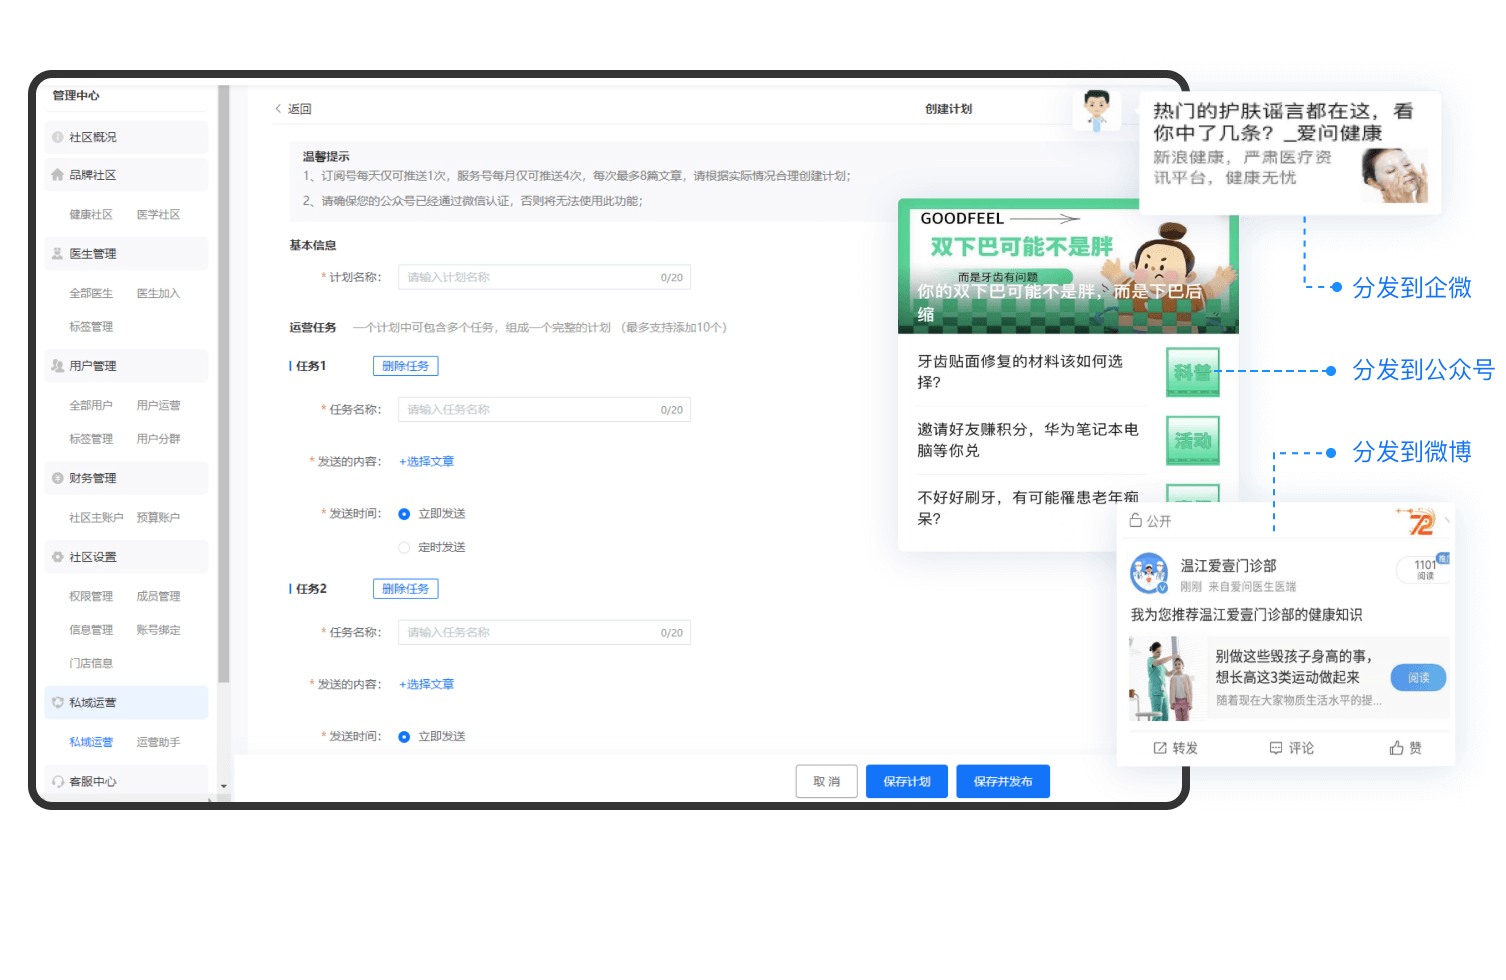Click the 赞 thumbs-up icon
Screen dimensions: 1506x980
(x=1396, y=748)
